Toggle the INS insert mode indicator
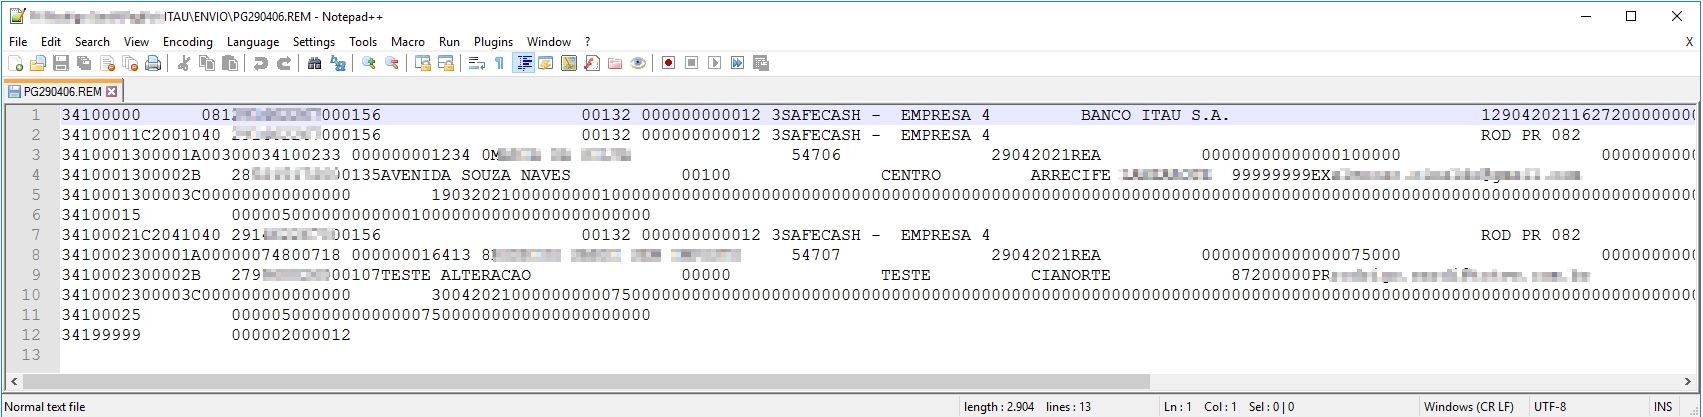The height and width of the screenshot is (417, 1703). click(x=1663, y=407)
